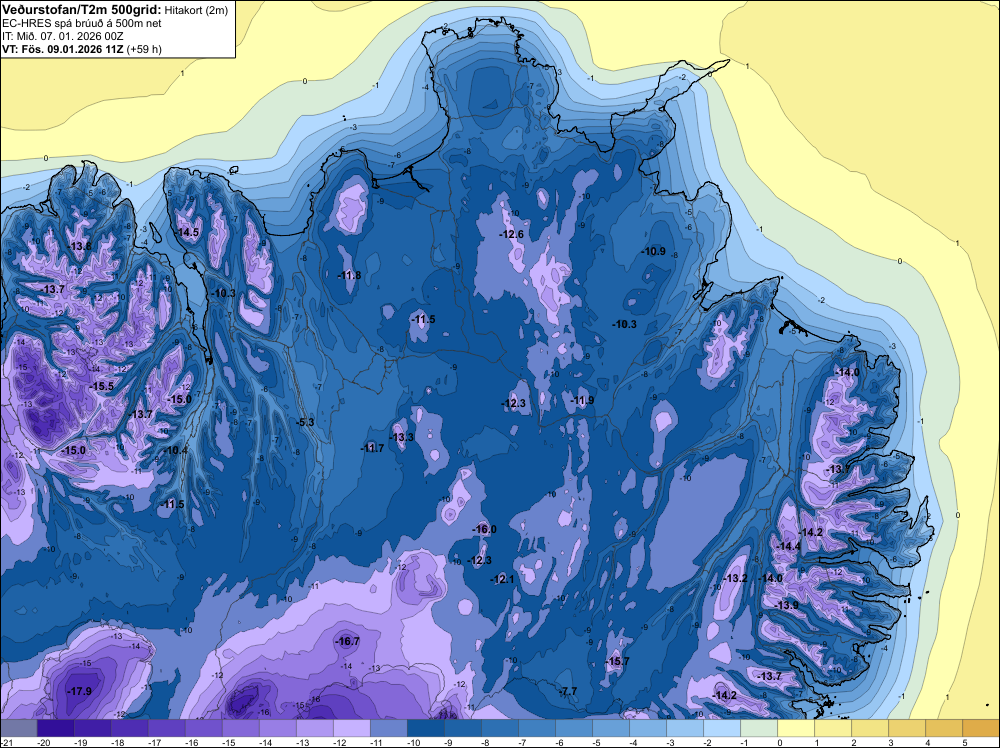This screenshot has height=748, width=1000.
Task: Click the -14.5 temperature label
Action: 187,232
